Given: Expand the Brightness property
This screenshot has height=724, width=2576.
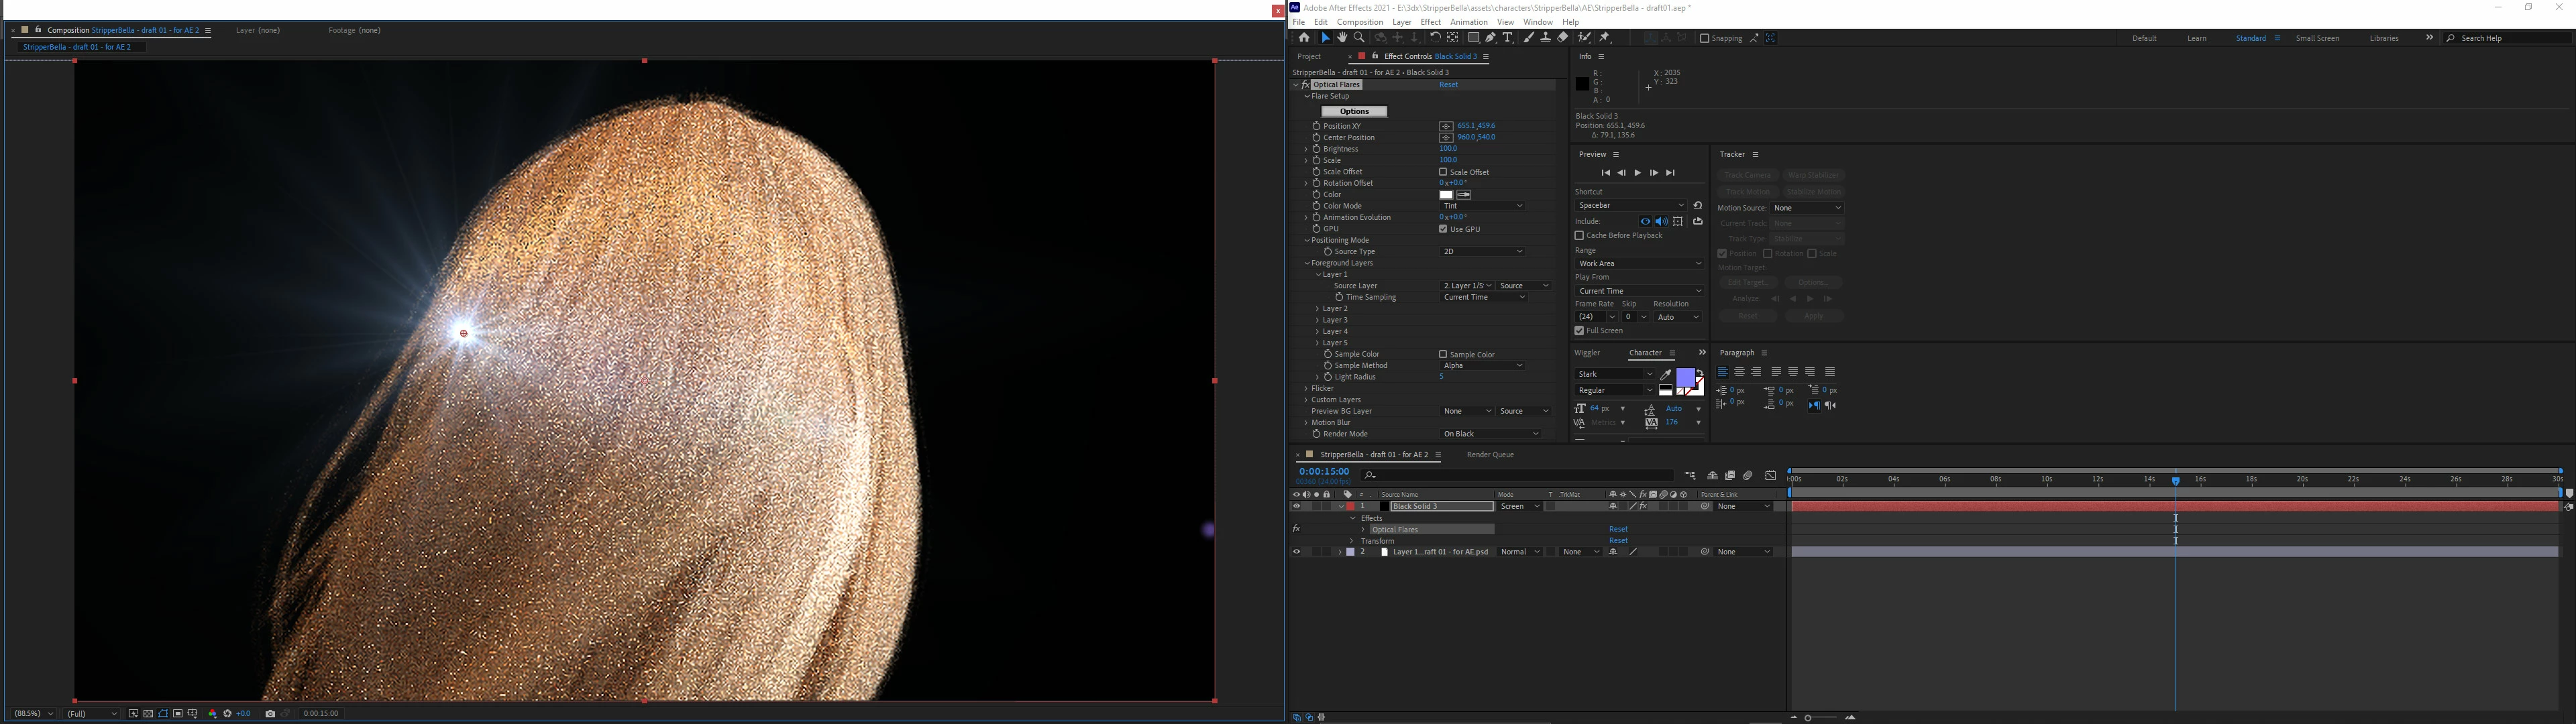Looking at the screenshot, I should [x=1306, y=149].
